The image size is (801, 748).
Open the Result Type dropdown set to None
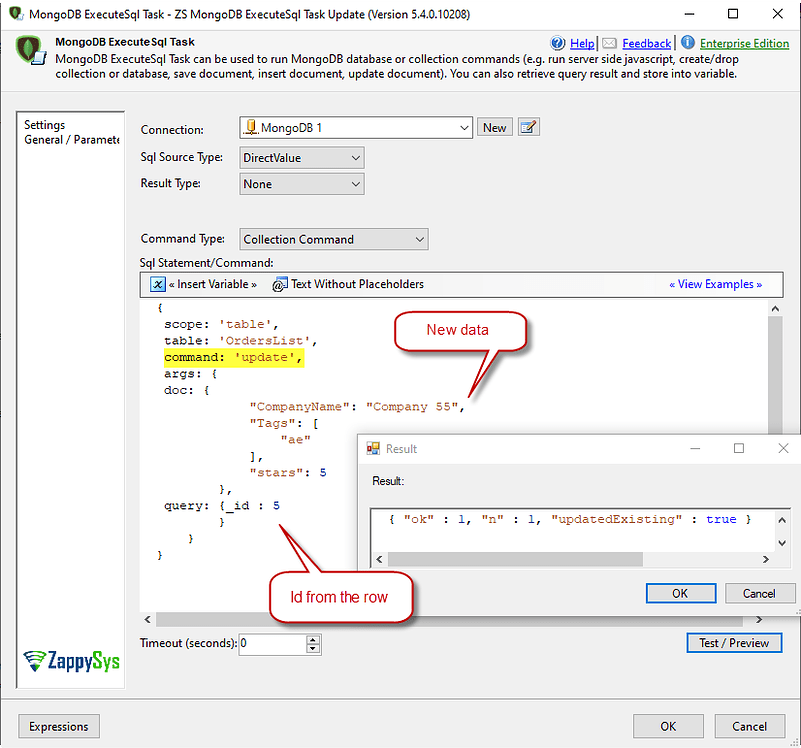[x=355, y=183]
